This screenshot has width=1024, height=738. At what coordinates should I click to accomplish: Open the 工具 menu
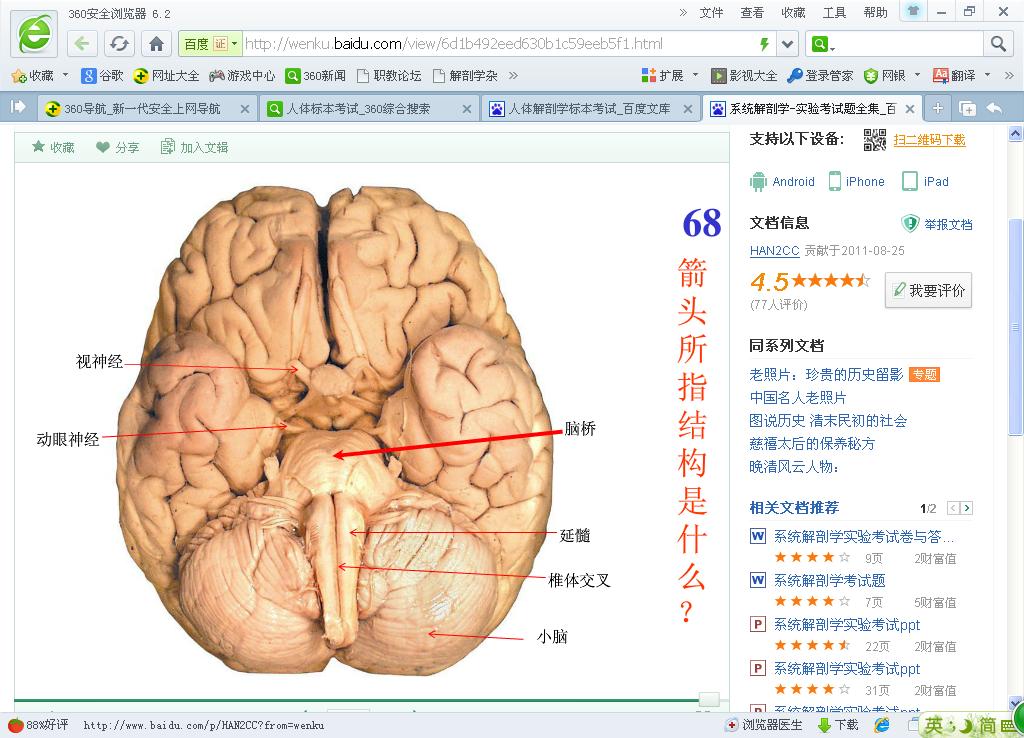(x=834, y=12)
